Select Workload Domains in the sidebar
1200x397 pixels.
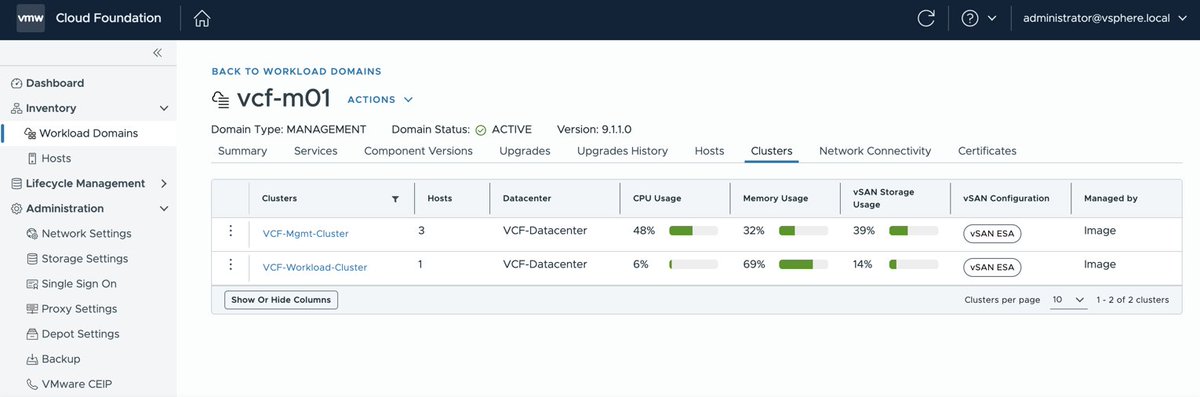89,133
